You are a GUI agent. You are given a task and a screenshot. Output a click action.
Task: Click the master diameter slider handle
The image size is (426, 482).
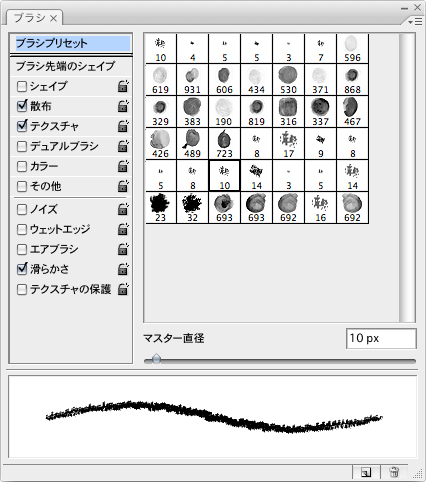156,359
